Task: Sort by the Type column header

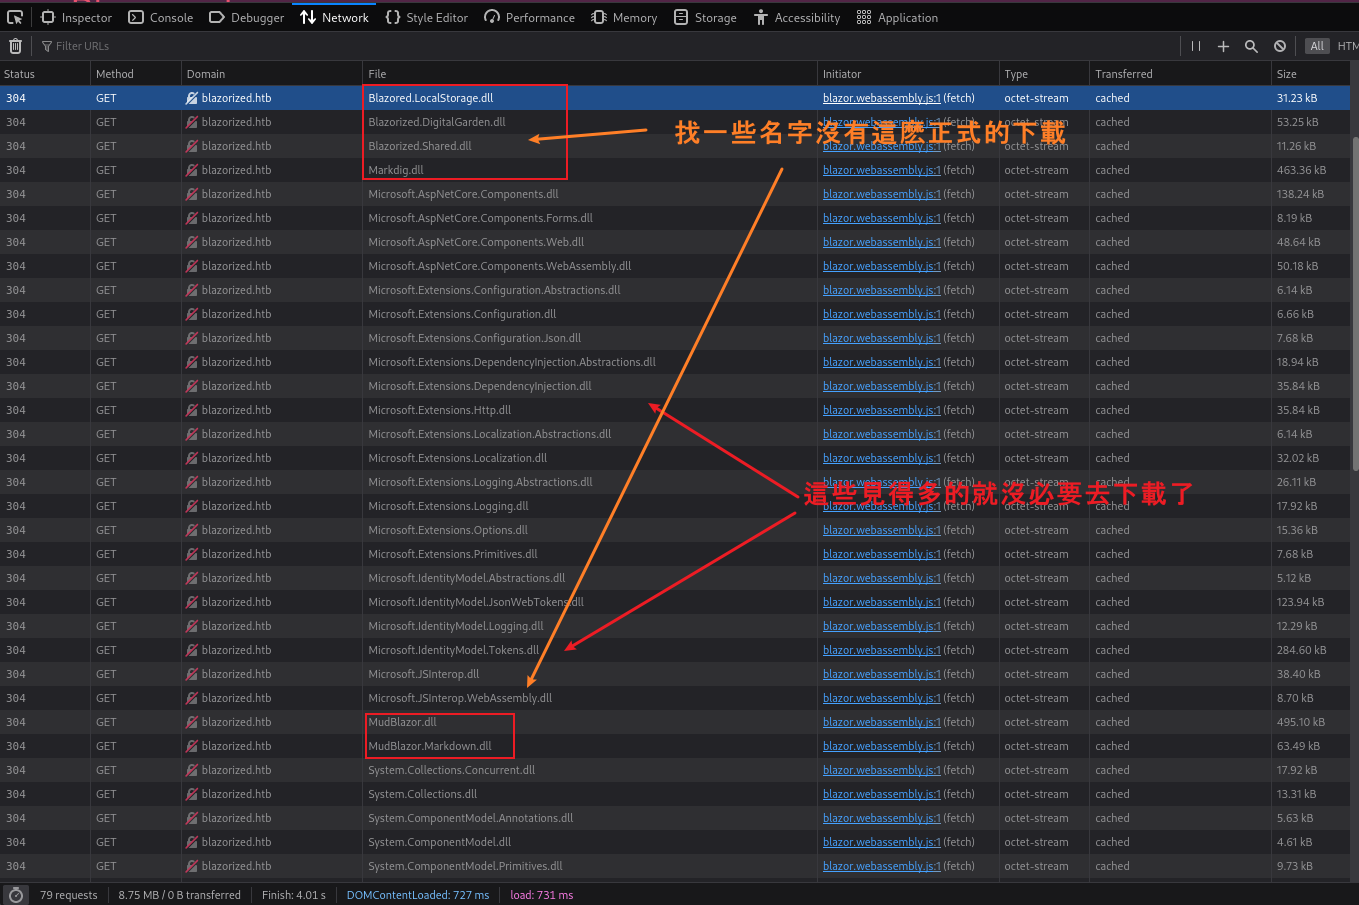Action: tap(1044, 74)
